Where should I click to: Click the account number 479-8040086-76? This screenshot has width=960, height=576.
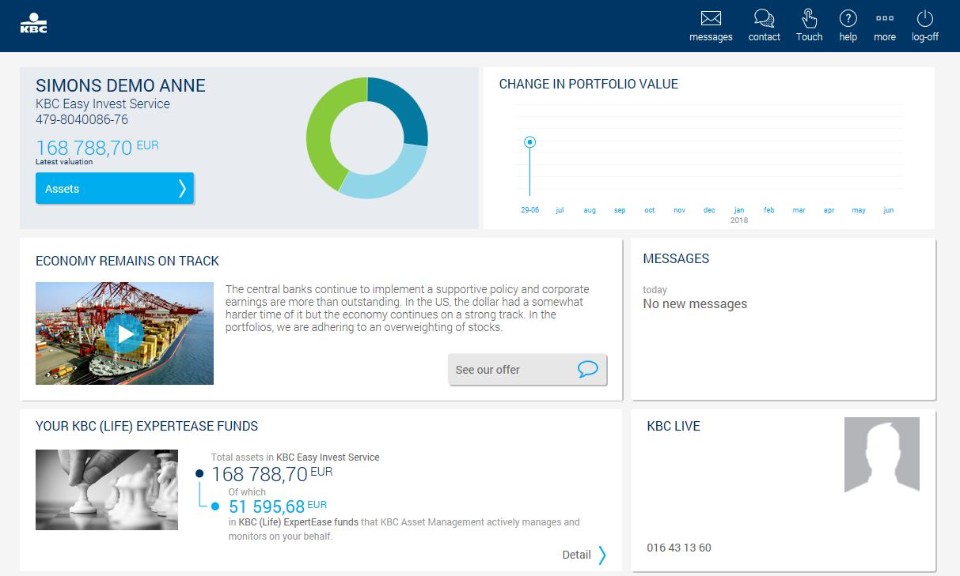81,119
